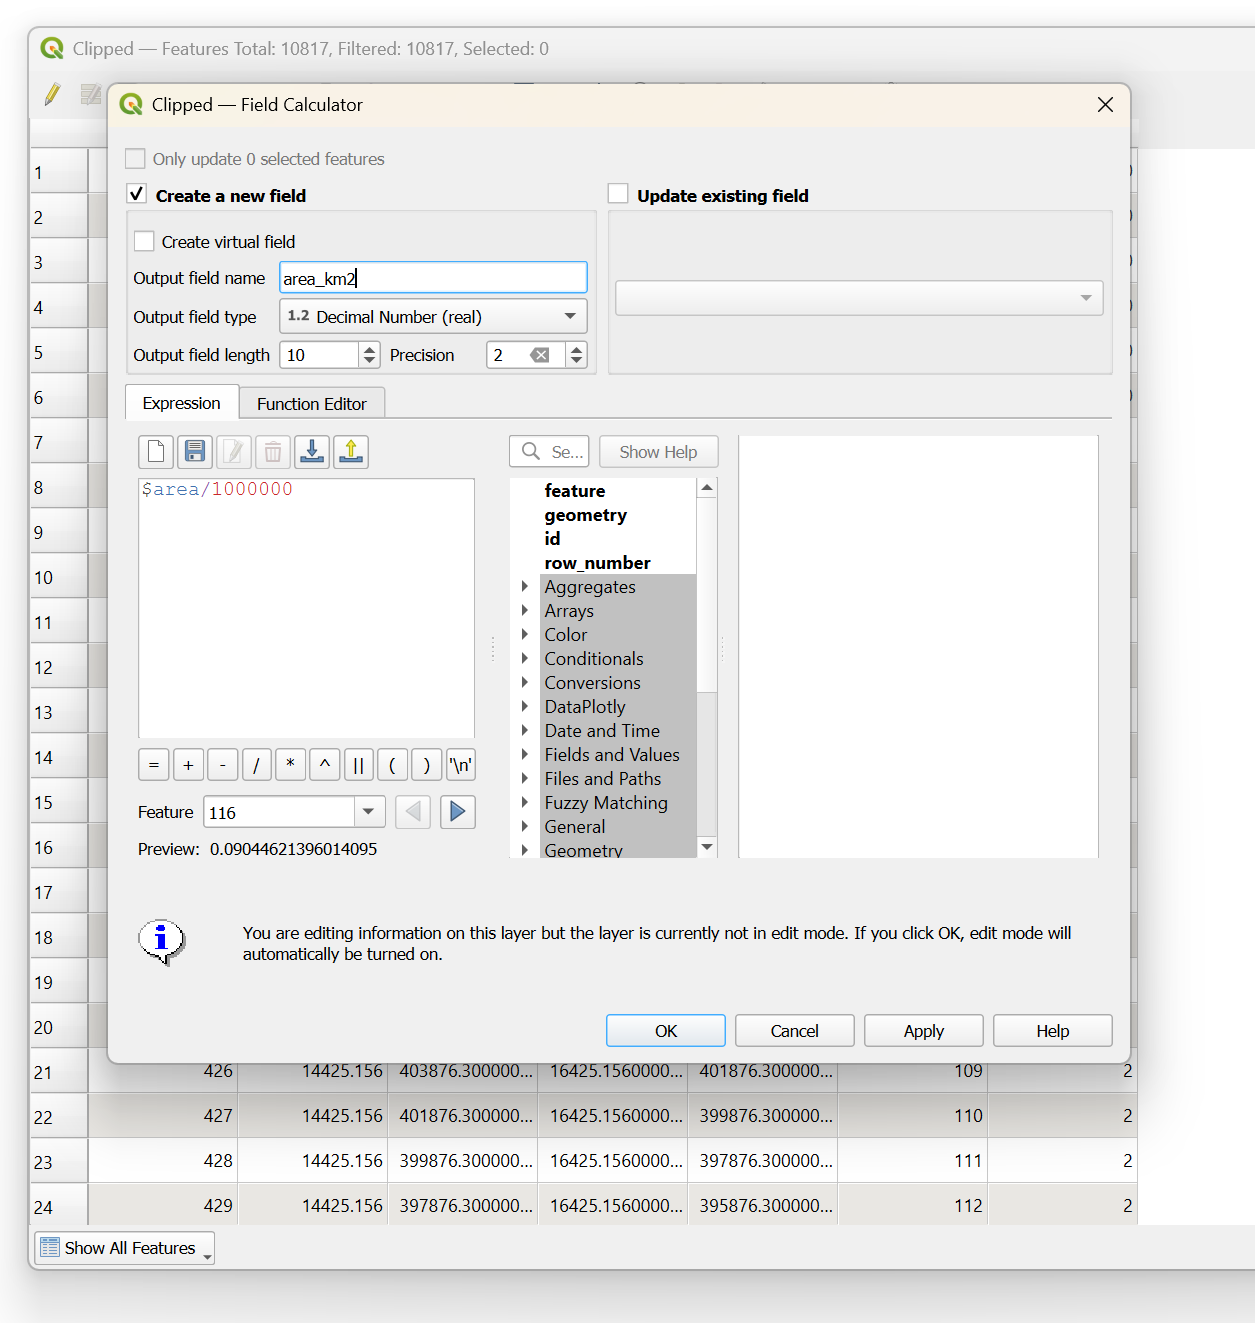Viewport: 1255px width, 1323px height.
Task: Click the import user expressions icon
Action: (312, 452)
